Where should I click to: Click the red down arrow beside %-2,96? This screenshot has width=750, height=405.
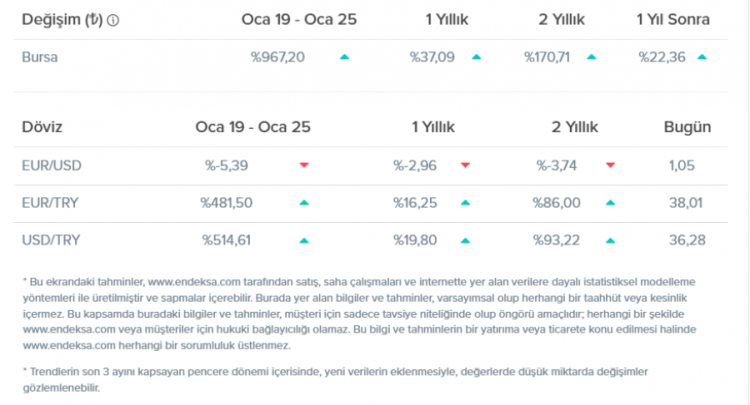(x=465, y=165)
